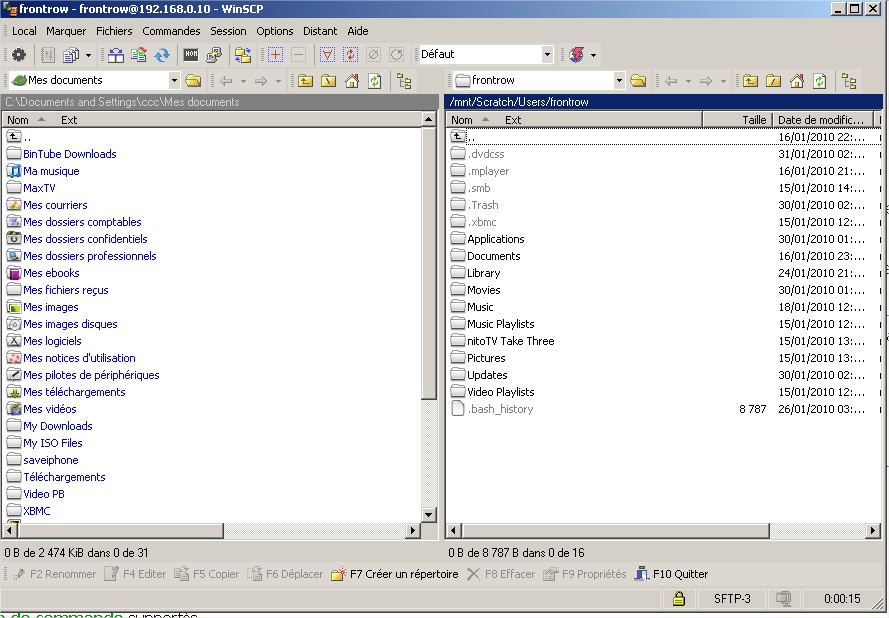The height and width of the screenshot is (618, 889).
Task: Click the local panel horizontal scrollbar thumb
Action: coord(121,531)
